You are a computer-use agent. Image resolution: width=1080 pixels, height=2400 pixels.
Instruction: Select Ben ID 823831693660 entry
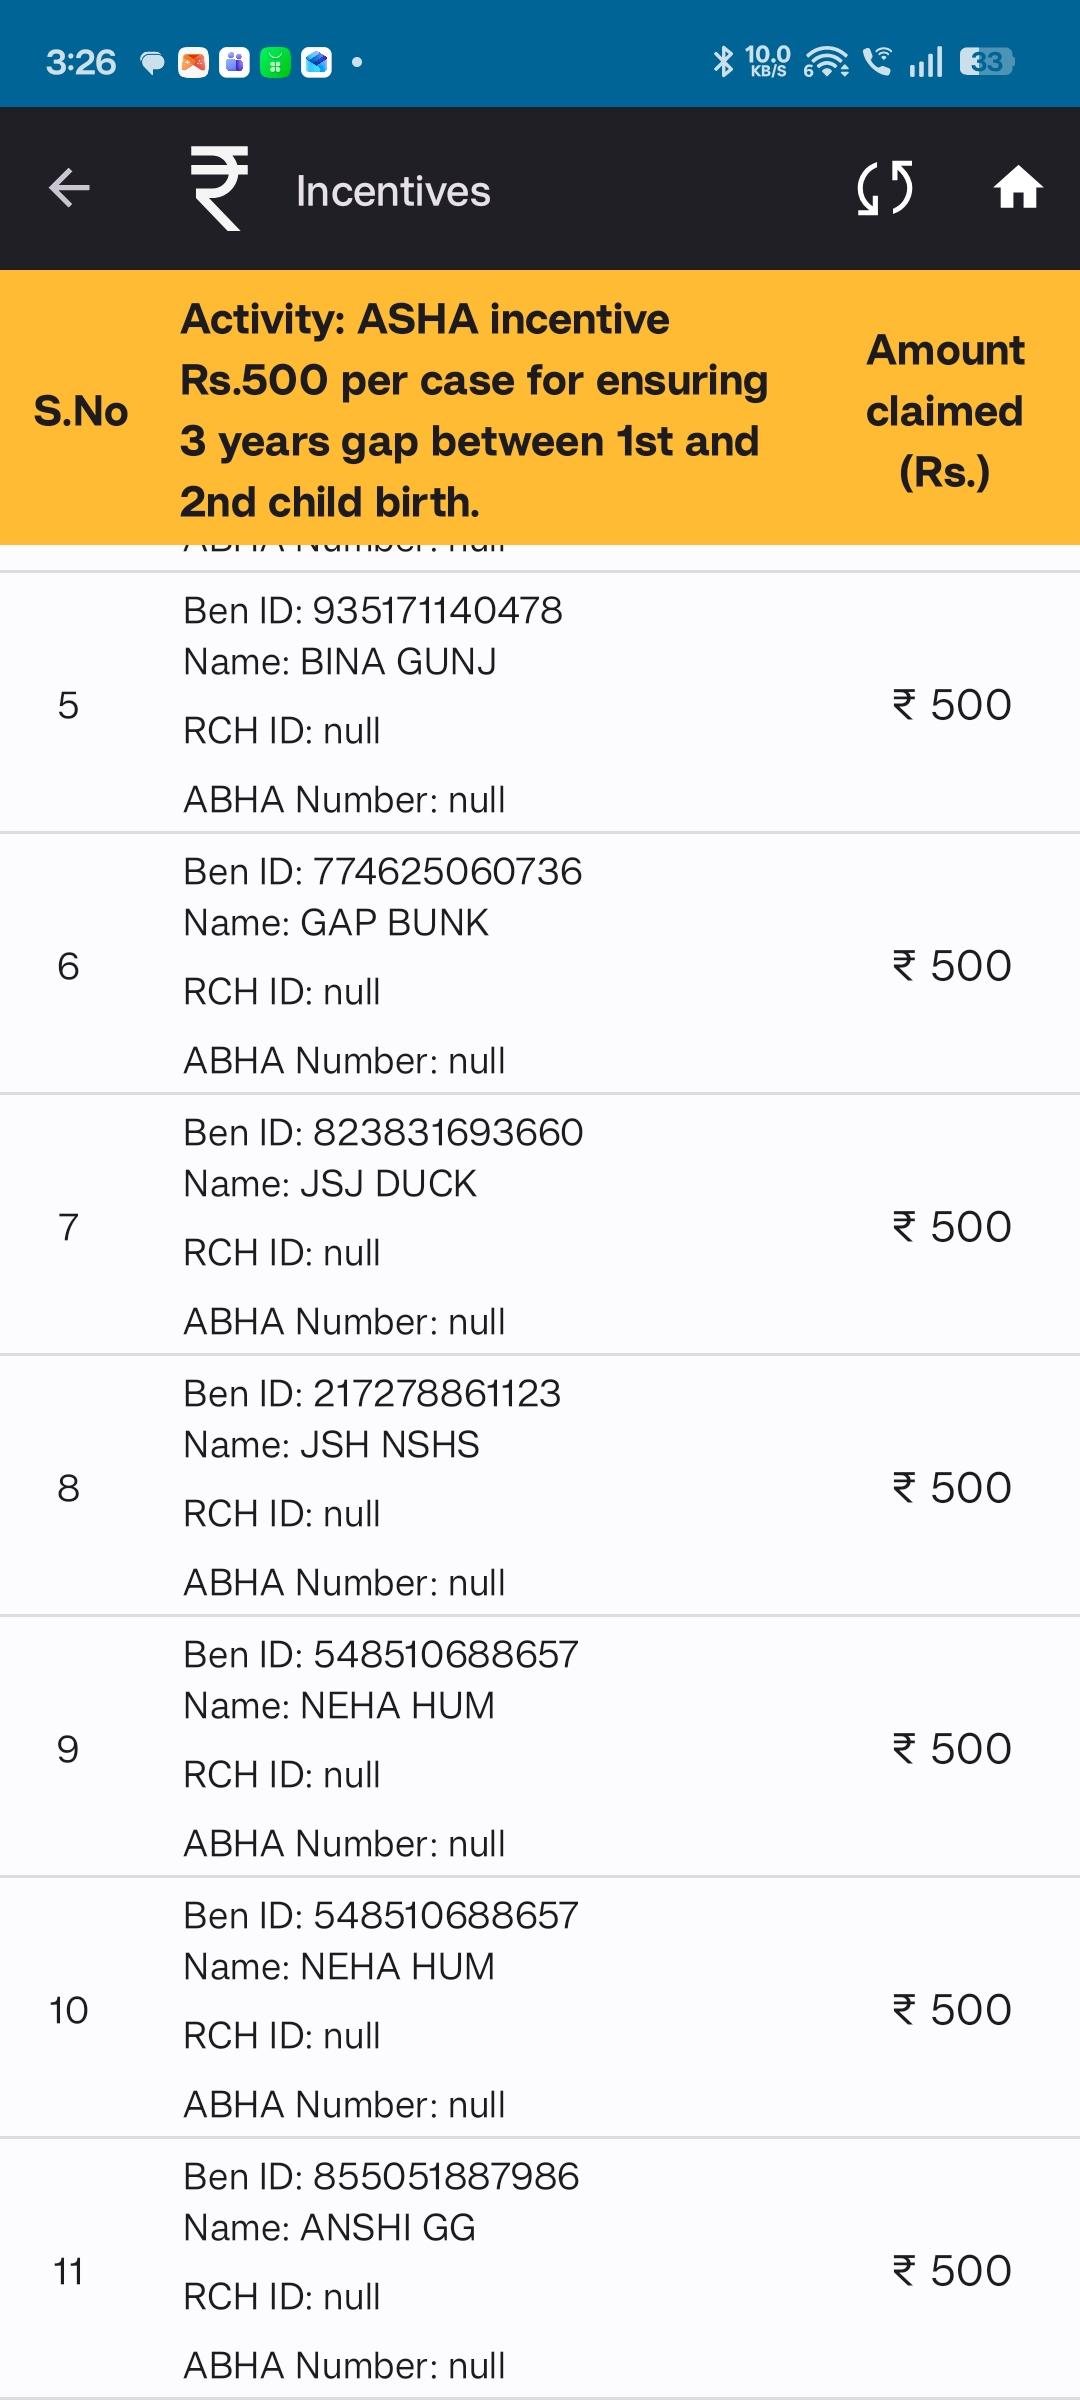click(540, 1225)
